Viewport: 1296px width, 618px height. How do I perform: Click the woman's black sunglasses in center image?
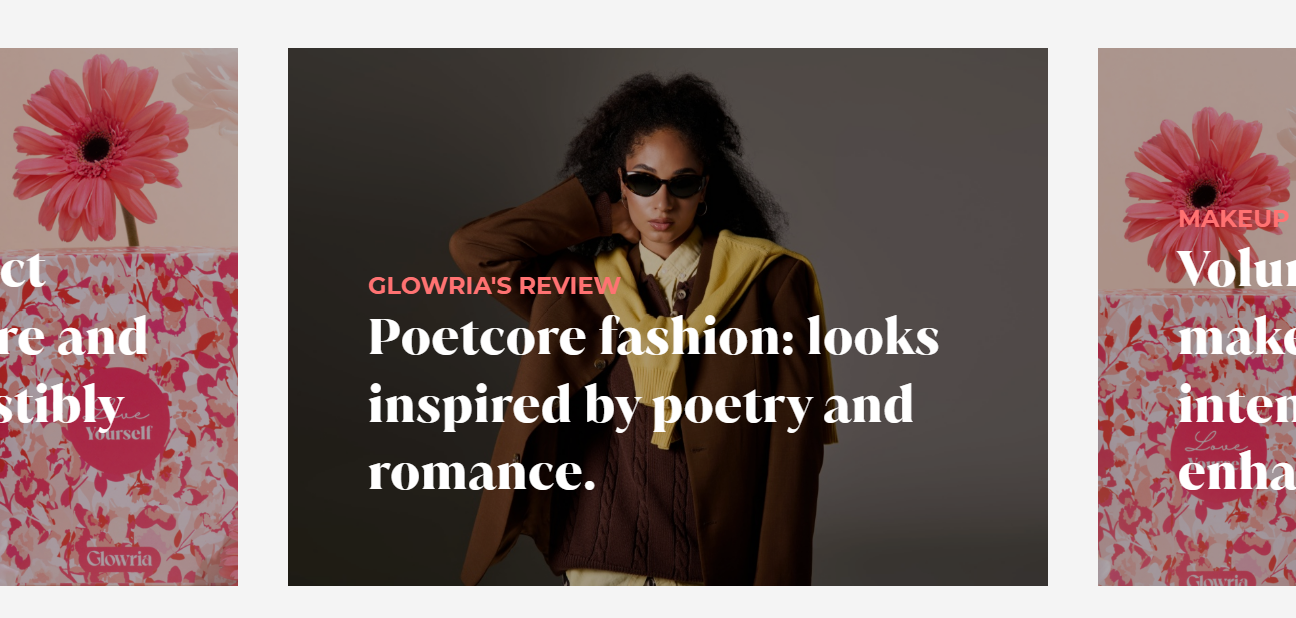click(x=663, y=184)
